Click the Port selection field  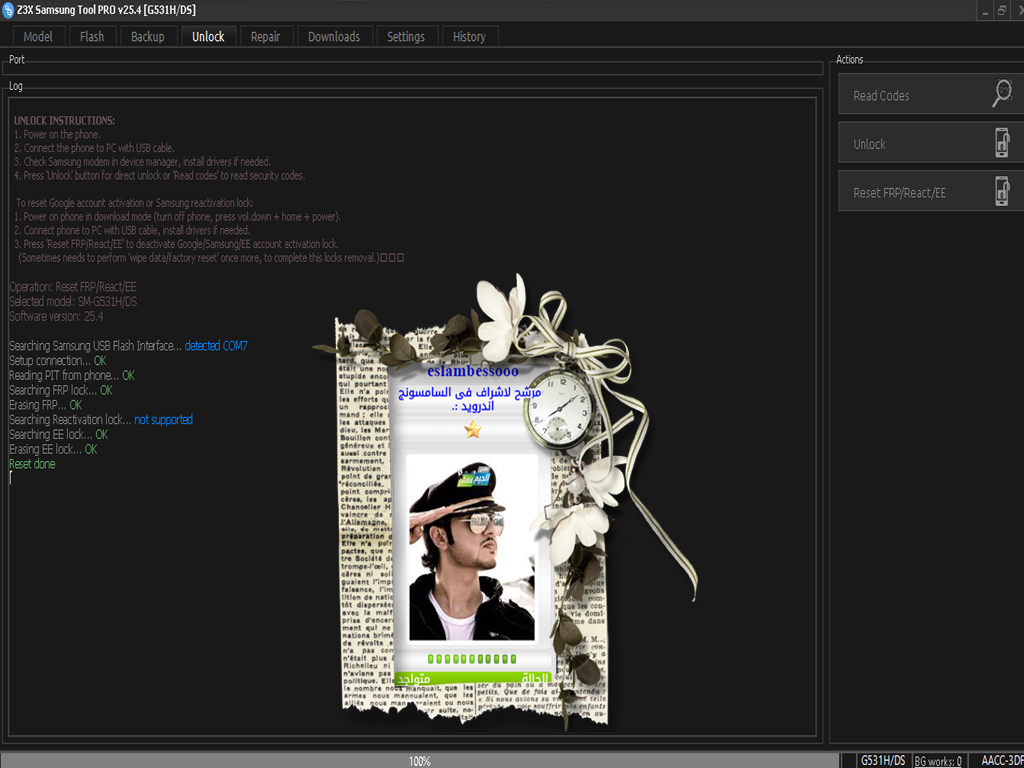coord(413,69)
